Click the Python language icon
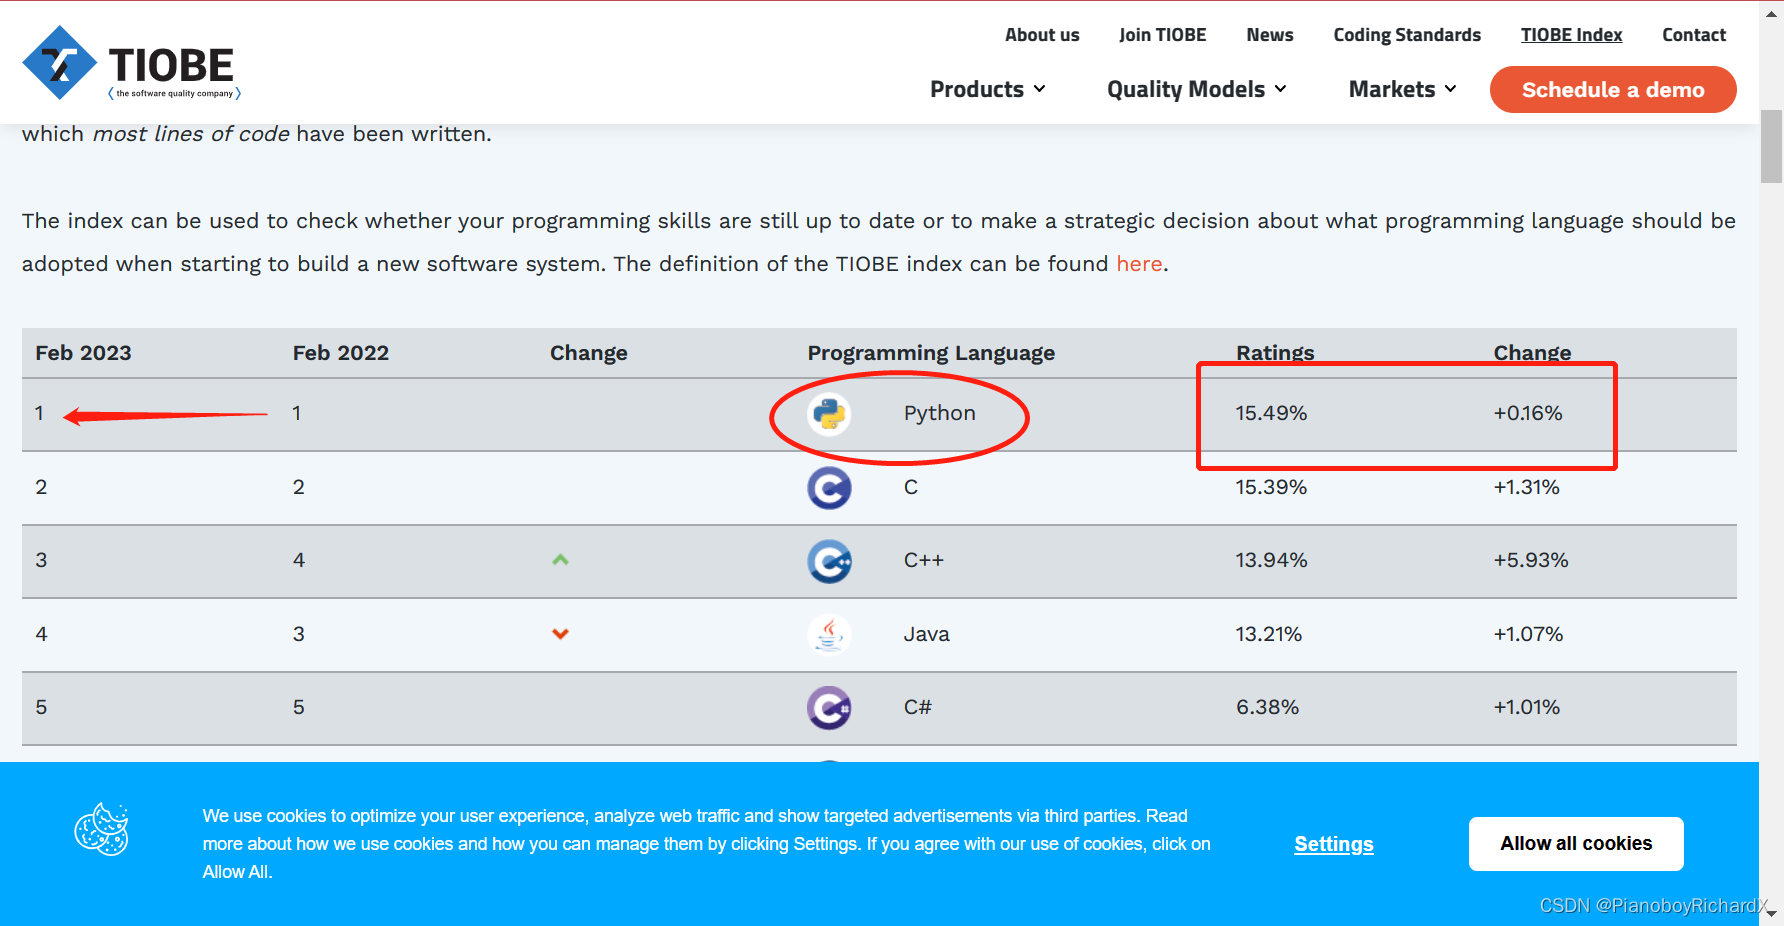The image size is (1784, 926). (x=829, y=413)
